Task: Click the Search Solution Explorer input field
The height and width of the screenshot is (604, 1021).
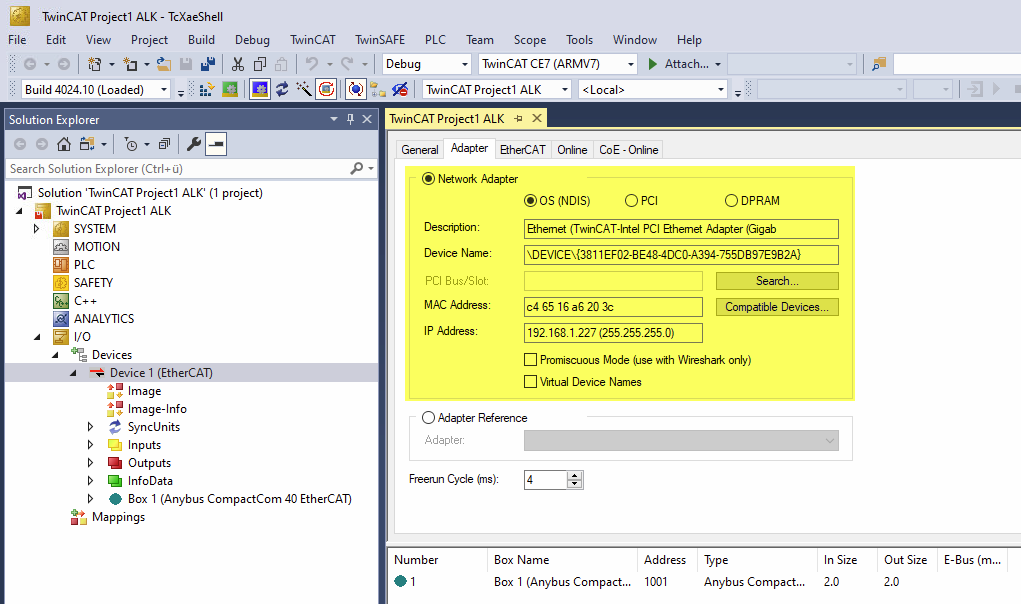Action: 179,169
